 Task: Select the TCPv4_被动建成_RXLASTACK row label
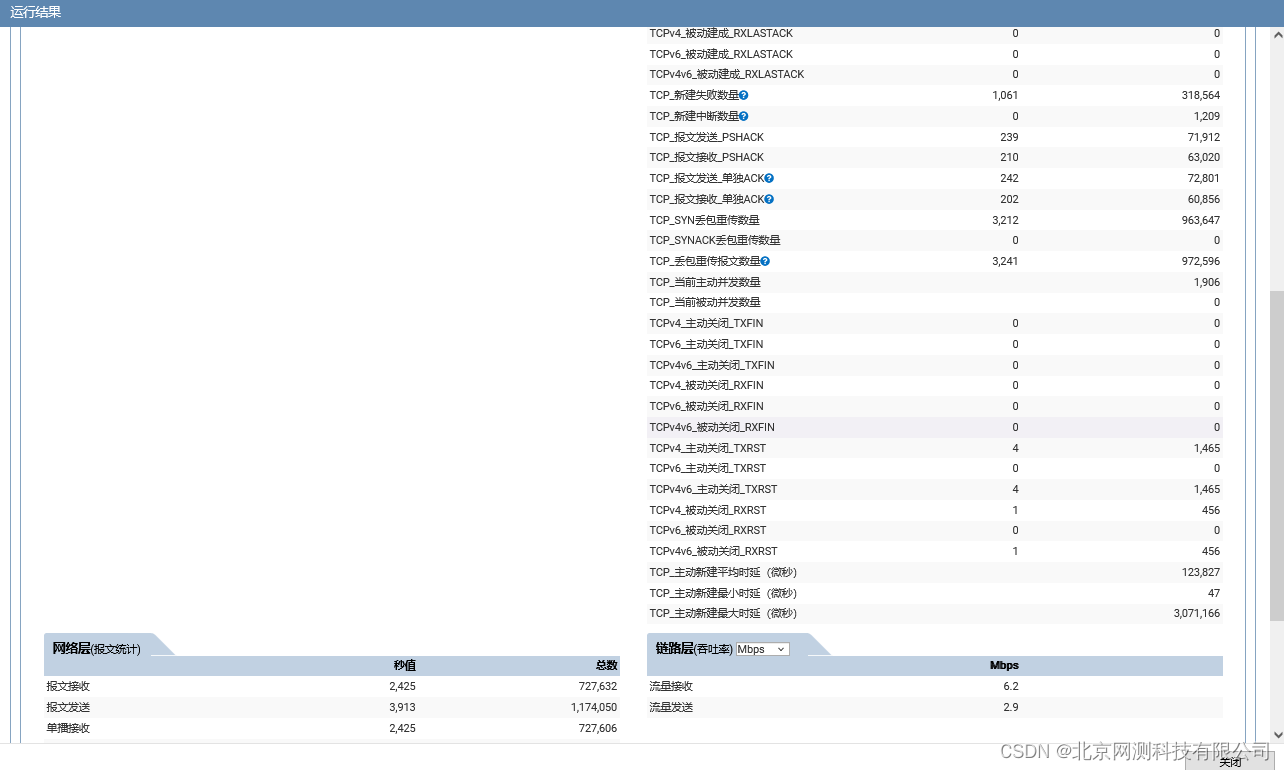tap(721, 33)
